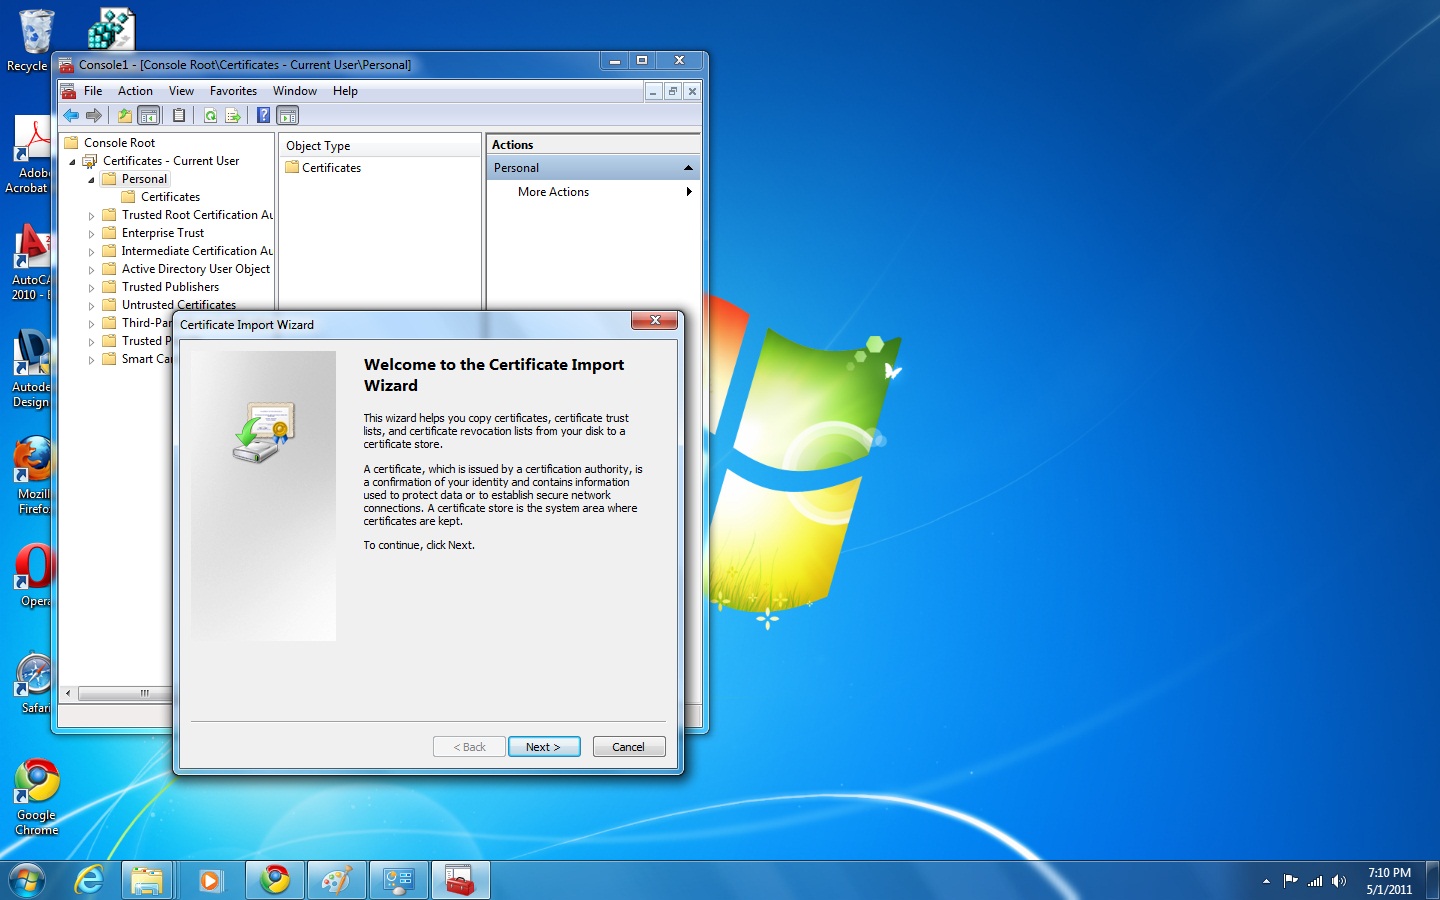Click the clipboard Paste toolbar icon
Screen dimensions: 1440x900
tap(179, 116)
